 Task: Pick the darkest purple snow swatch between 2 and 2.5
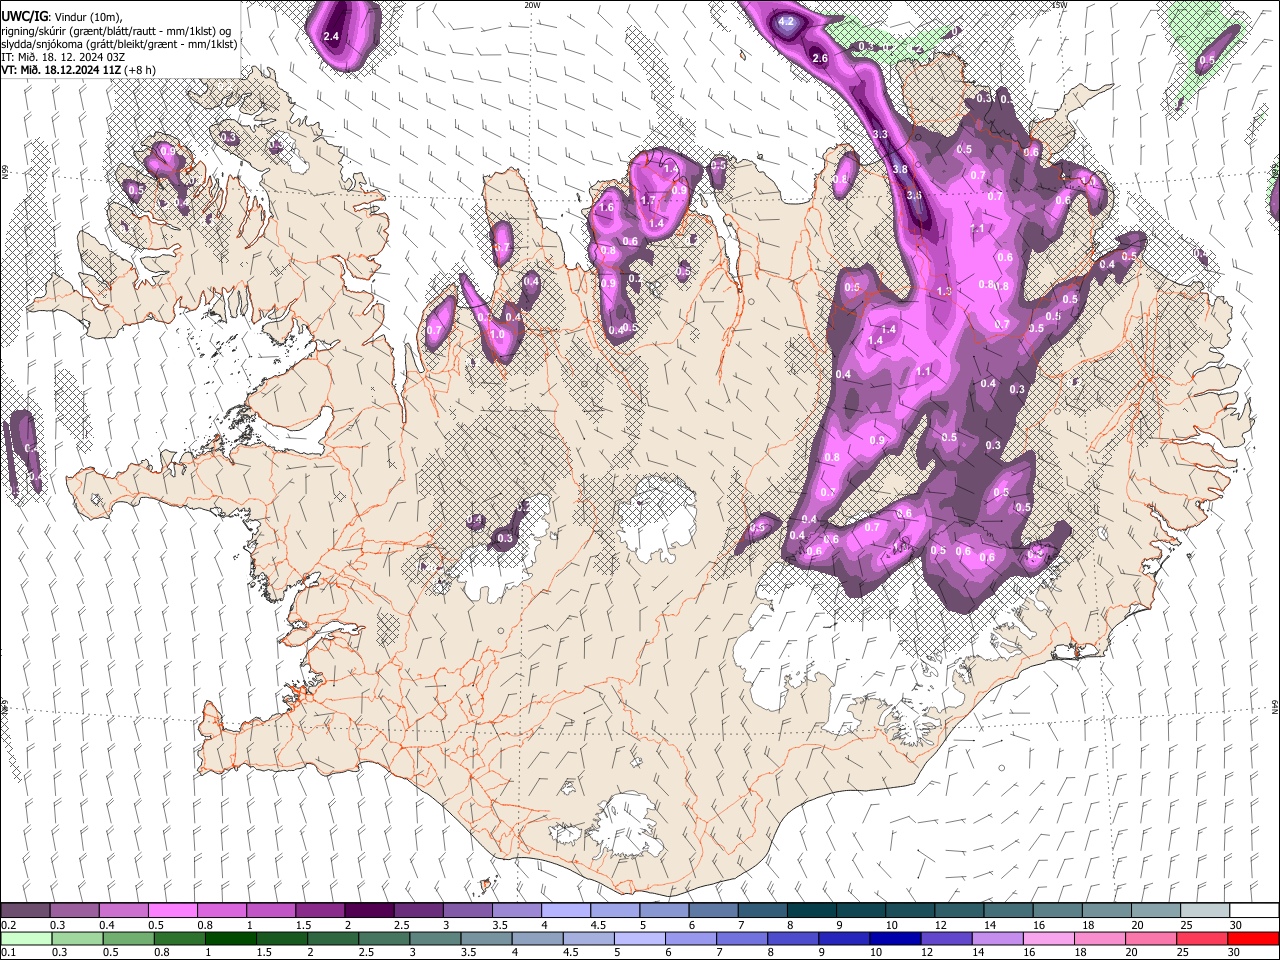pyautogui.click(x=369, y=911)
